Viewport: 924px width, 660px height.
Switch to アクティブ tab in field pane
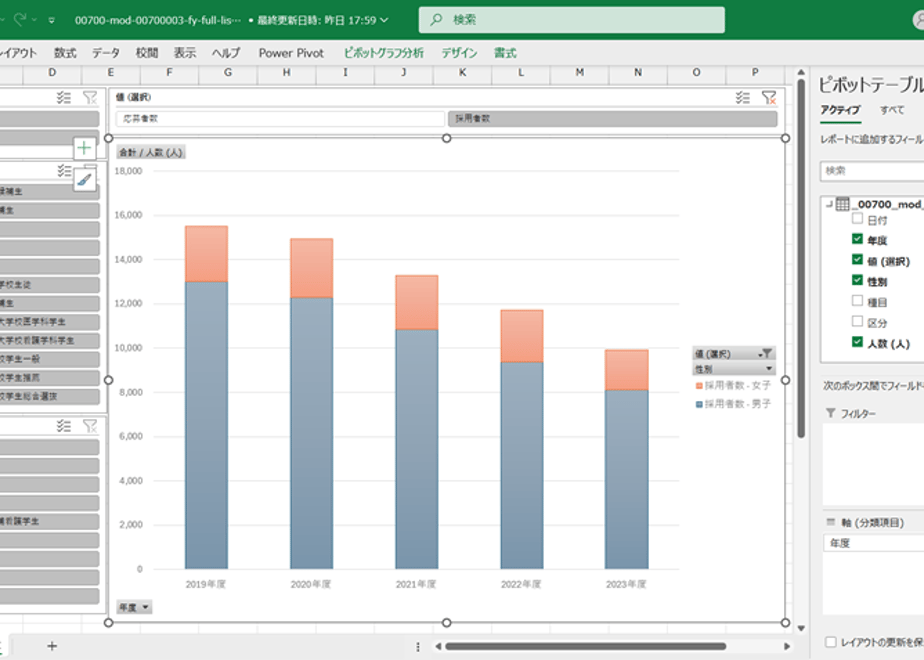(x=840, y=110)
